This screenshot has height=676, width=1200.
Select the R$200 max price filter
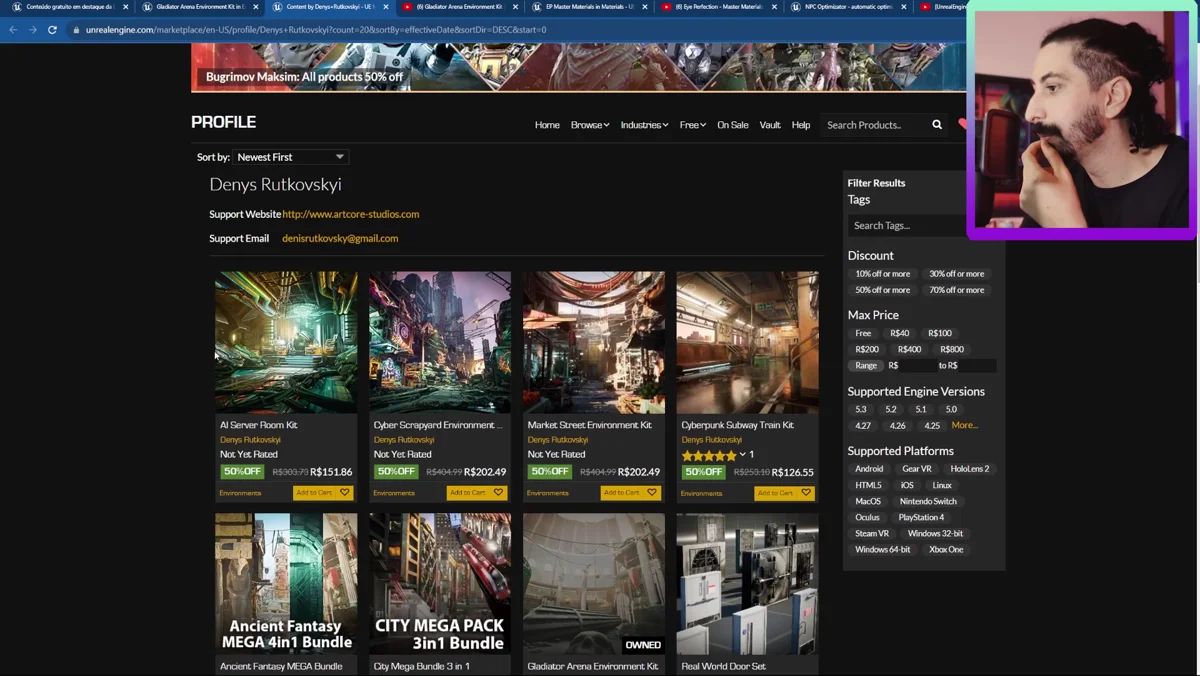(x=867, y=350)
